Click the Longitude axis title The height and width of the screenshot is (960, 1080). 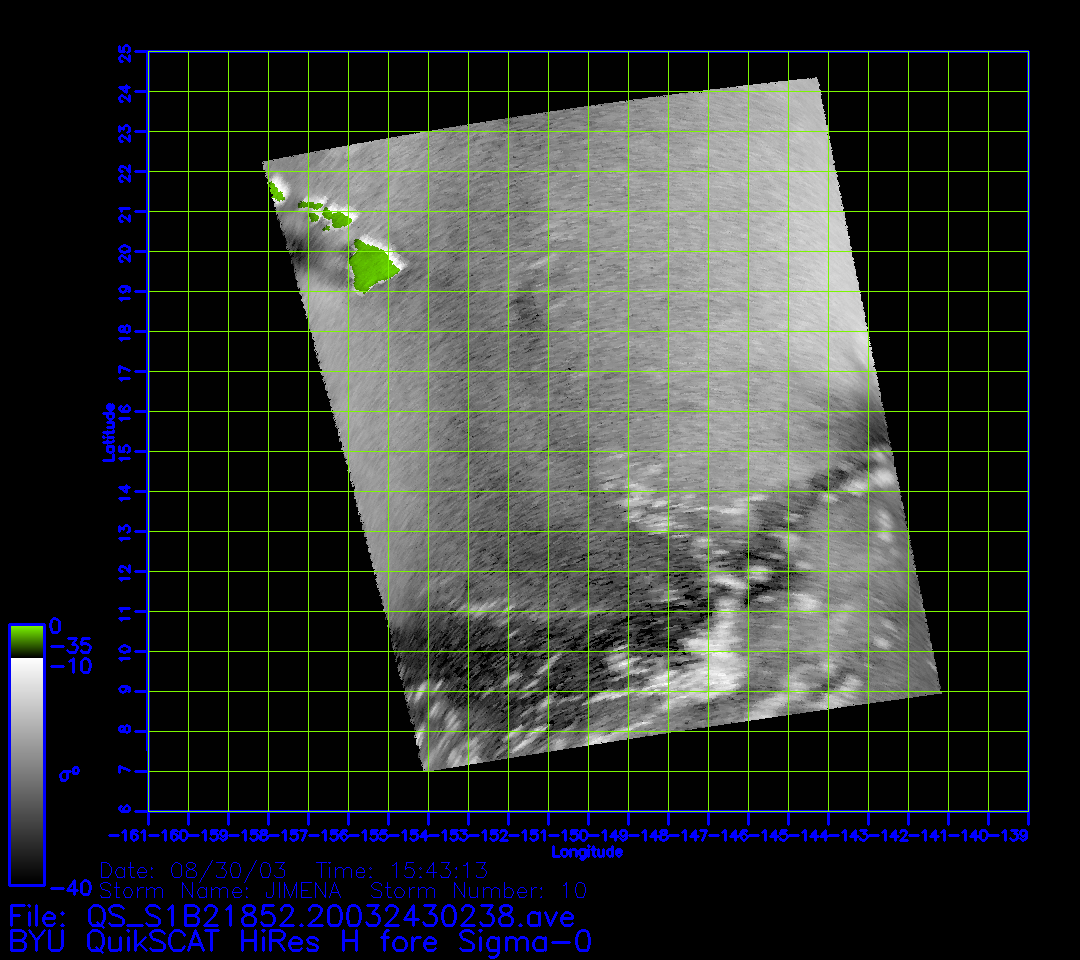point(587,852)
